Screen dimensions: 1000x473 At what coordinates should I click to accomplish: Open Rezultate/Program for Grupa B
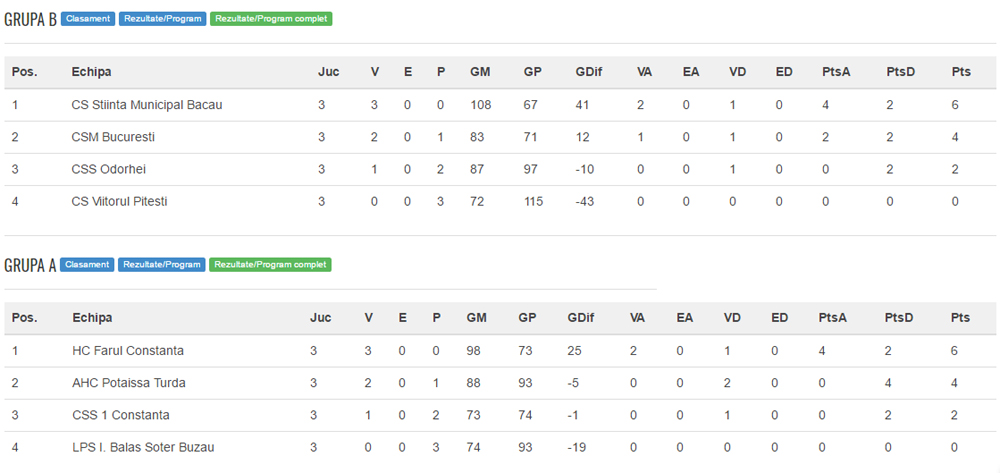(x=162, y=19)
